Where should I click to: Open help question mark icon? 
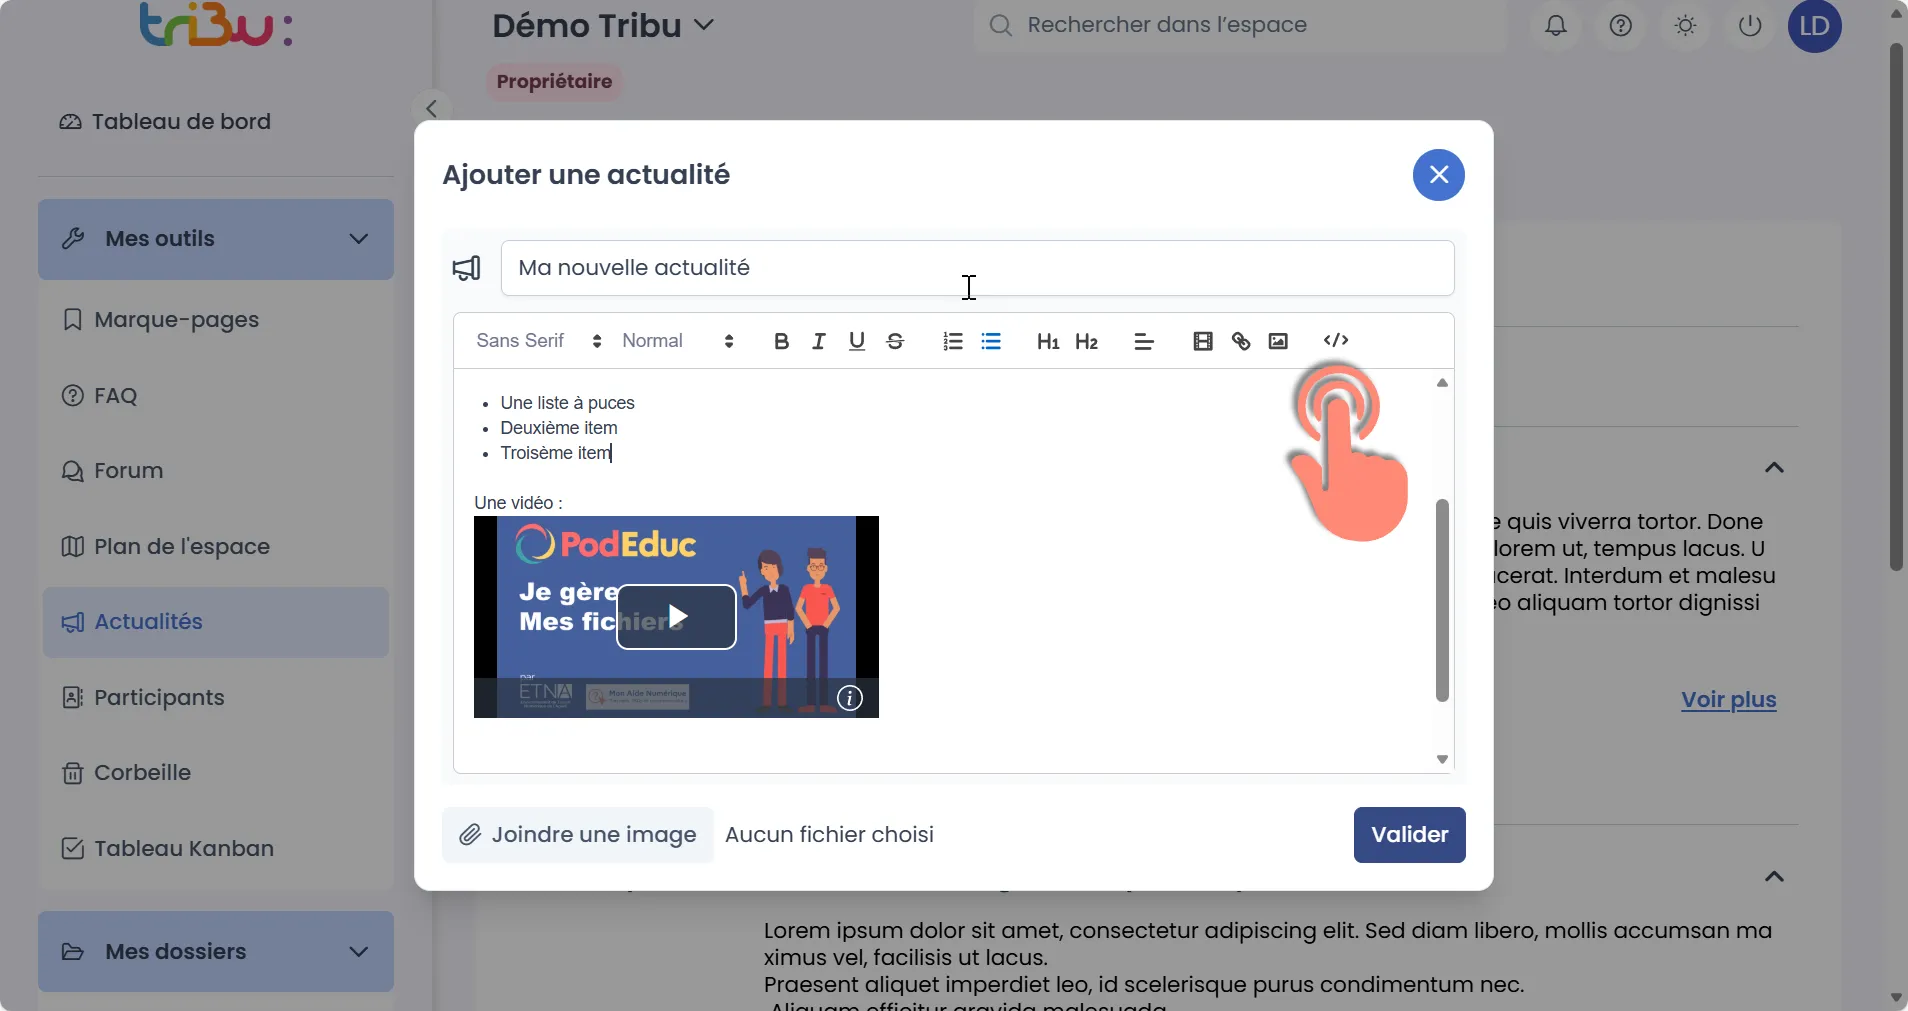1621,26
